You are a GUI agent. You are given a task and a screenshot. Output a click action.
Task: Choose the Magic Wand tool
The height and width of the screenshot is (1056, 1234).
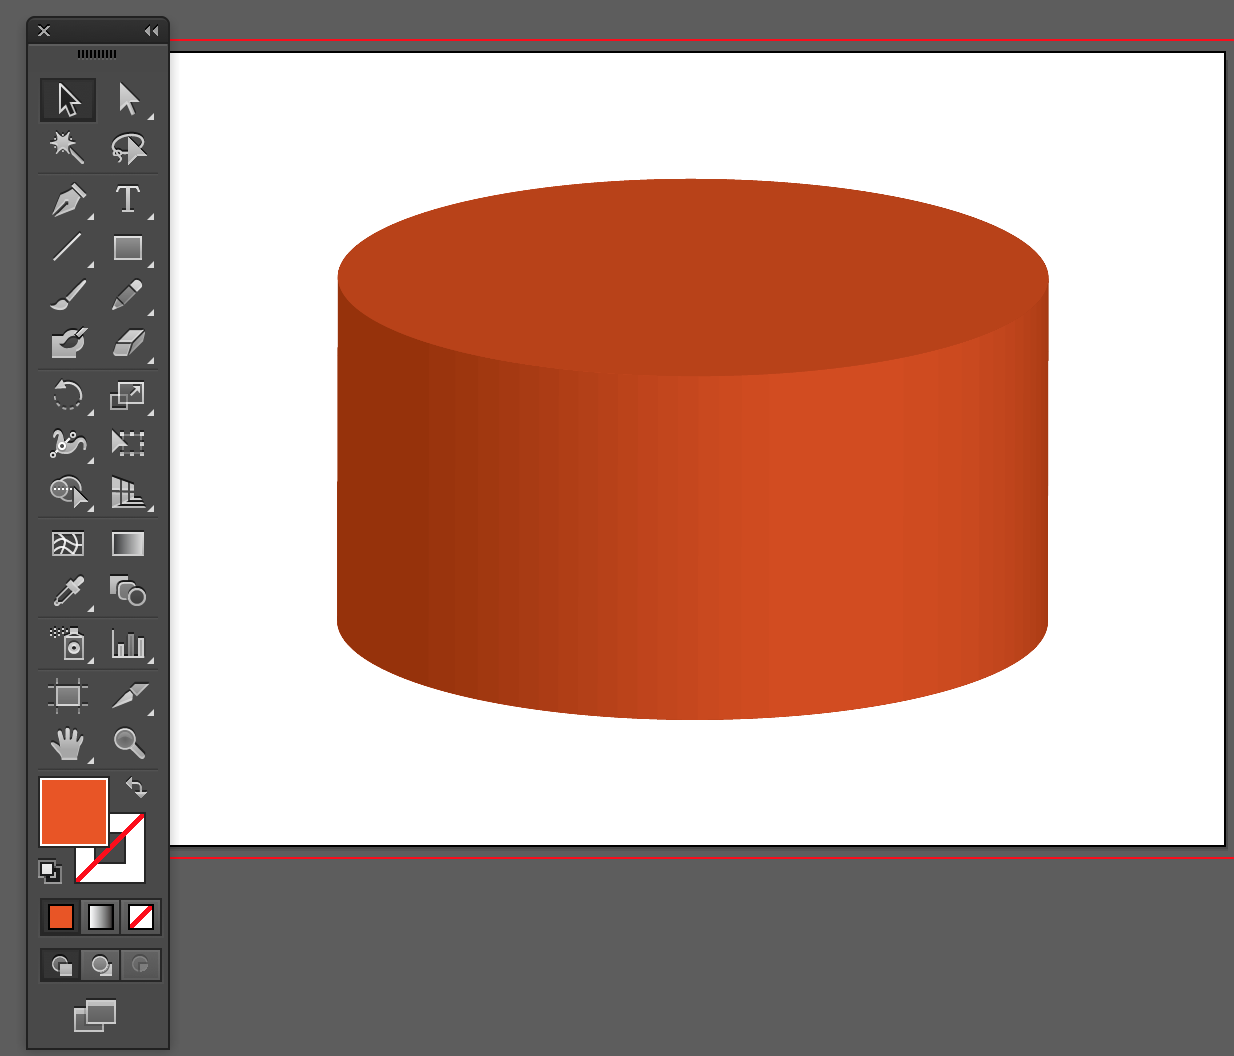click(68, 148)
